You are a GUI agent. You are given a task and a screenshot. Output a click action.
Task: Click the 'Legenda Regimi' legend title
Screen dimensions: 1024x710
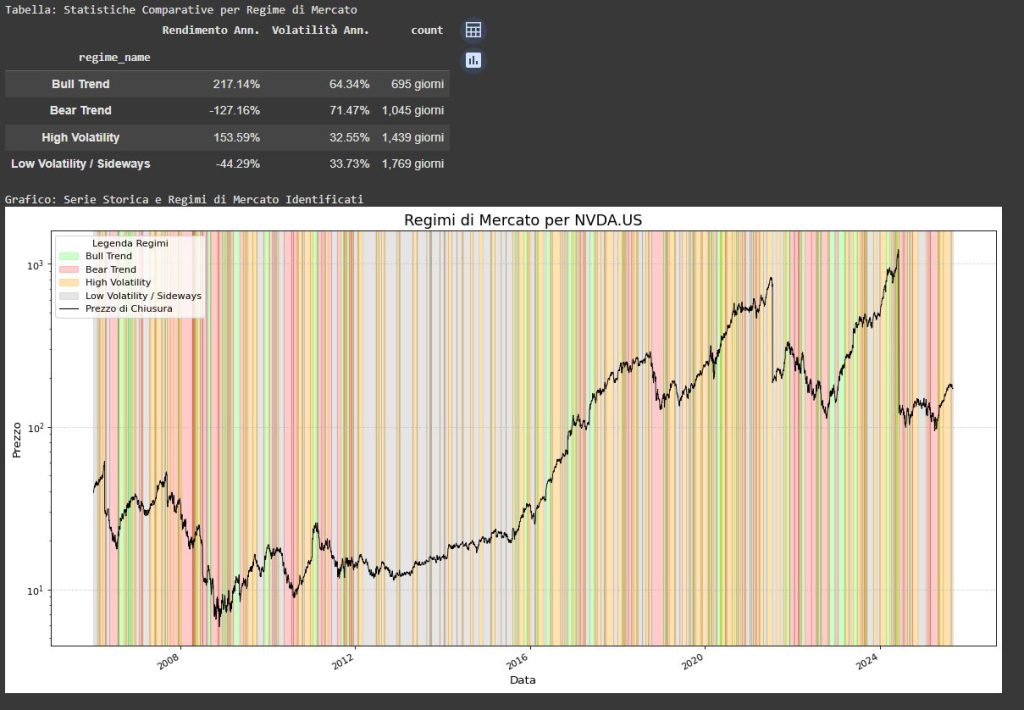[130, 243]
